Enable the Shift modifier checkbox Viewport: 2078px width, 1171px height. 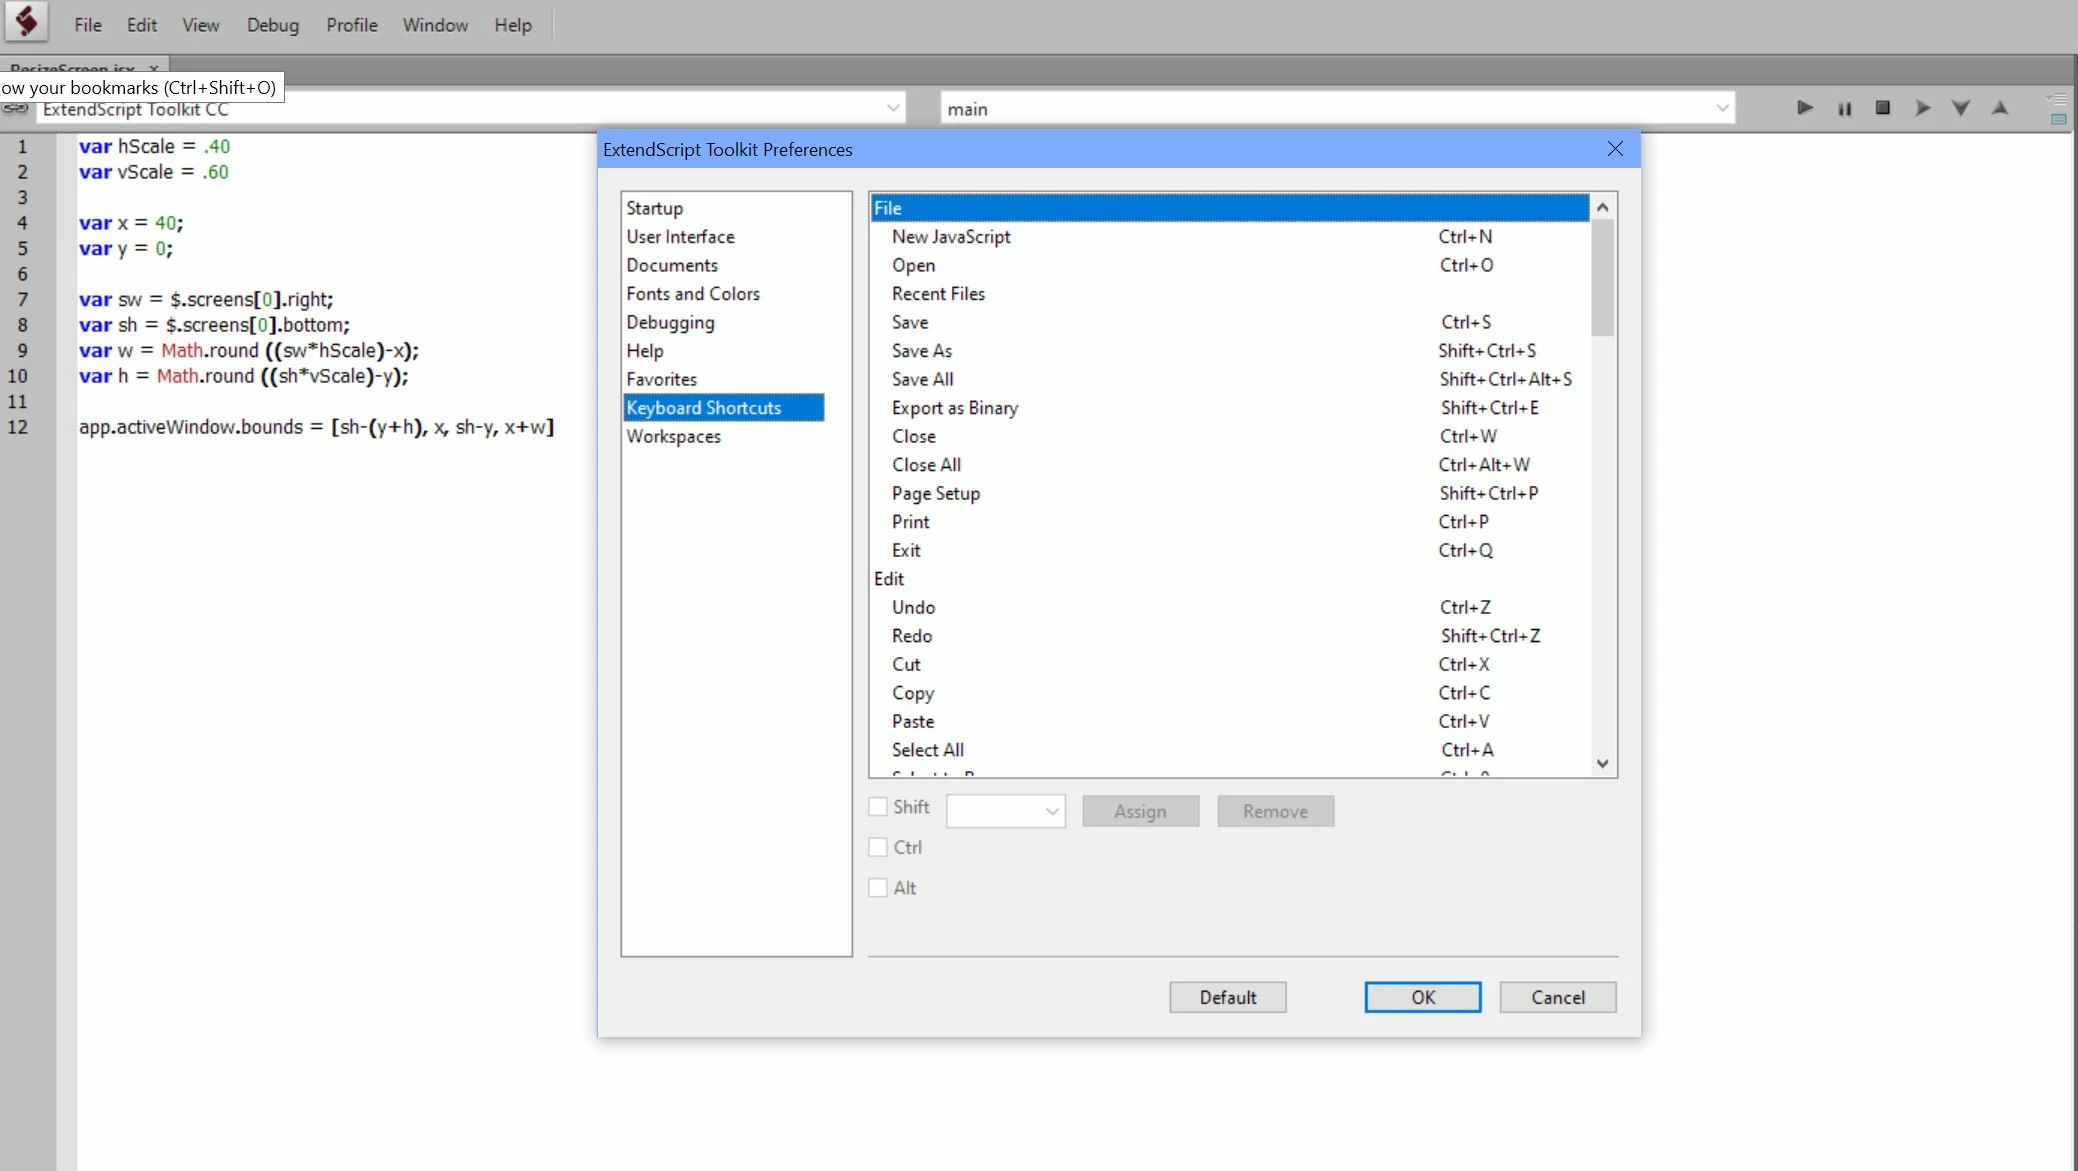(878, 807)
